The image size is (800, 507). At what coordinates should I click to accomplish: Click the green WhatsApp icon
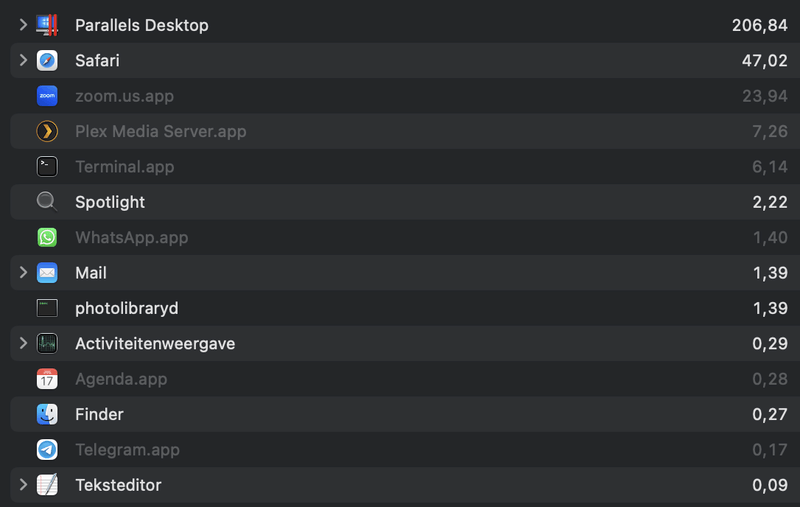point(47,238)
